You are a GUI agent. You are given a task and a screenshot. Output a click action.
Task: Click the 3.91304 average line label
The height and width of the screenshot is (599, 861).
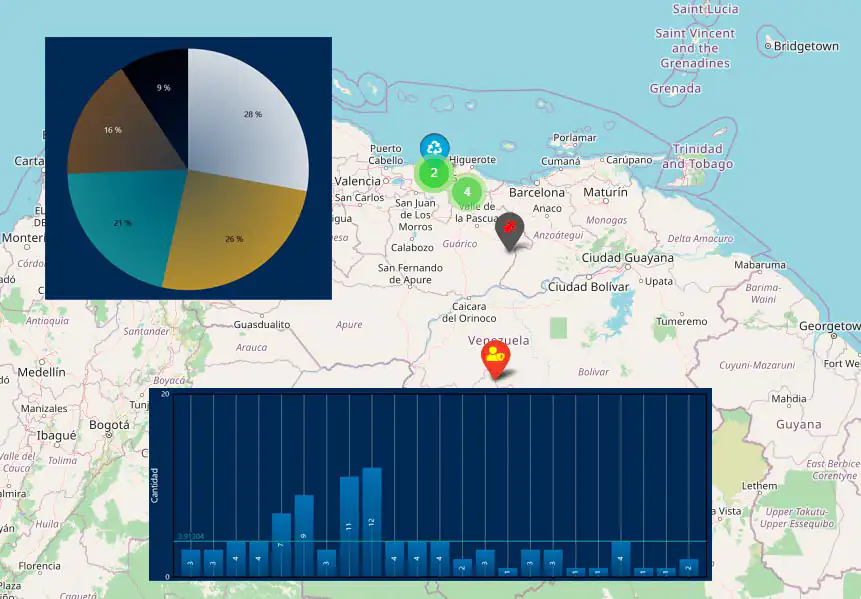point(191,537)
